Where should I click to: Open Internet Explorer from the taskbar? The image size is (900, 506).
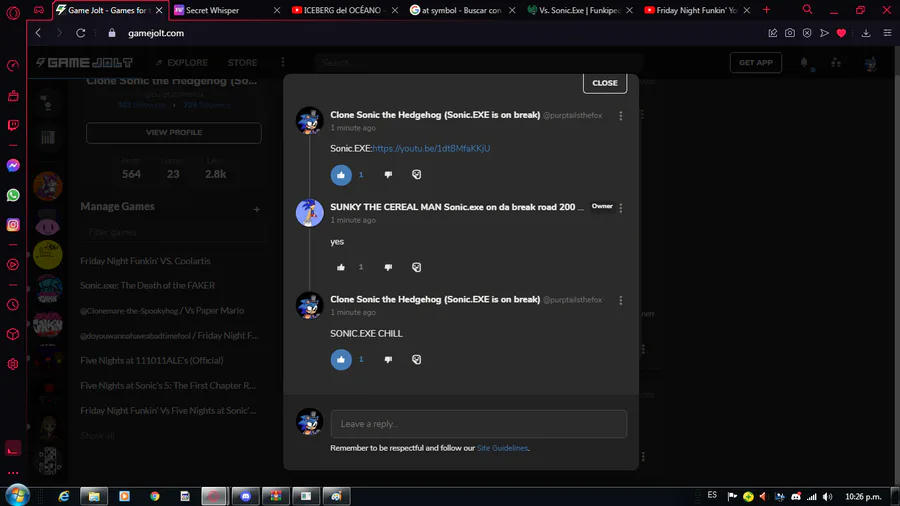coord(64,496)
